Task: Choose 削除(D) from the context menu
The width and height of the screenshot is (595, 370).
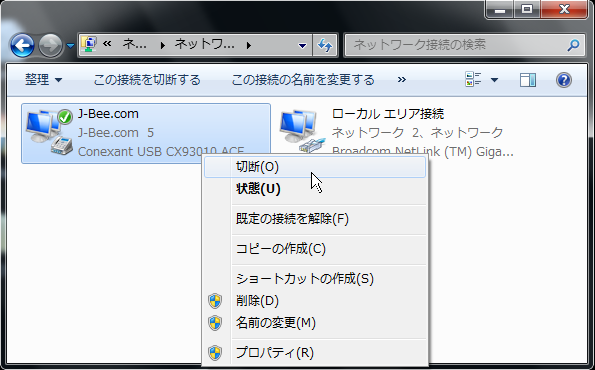Action: (x=315, y=301)
